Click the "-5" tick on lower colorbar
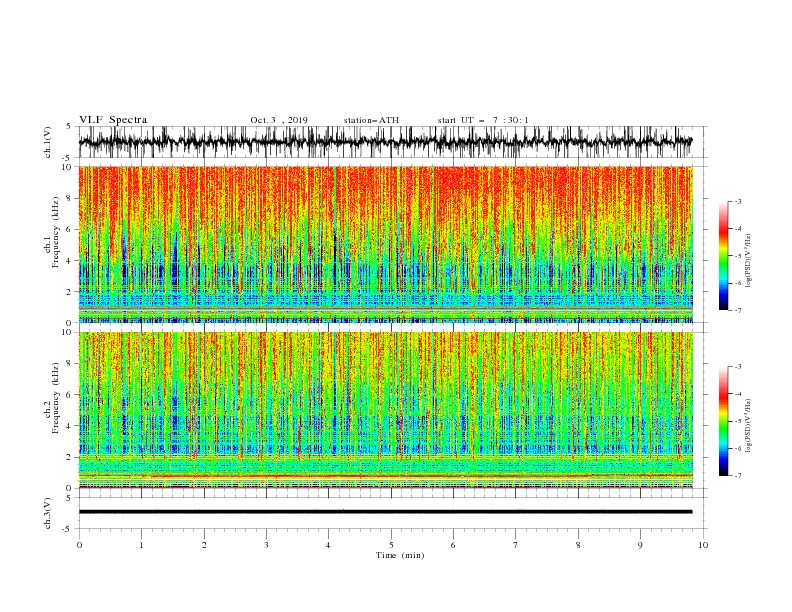792x612 pixels. (737, 421)
